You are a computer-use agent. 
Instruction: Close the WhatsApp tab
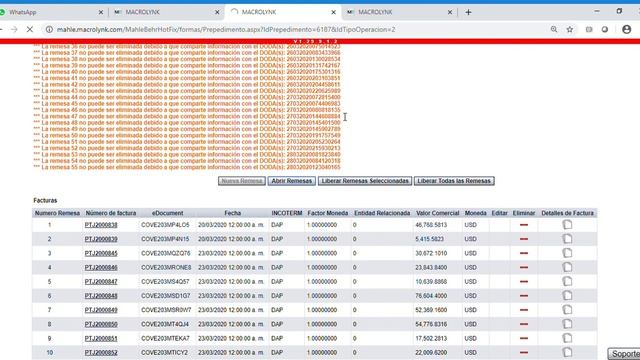(101, 12)
